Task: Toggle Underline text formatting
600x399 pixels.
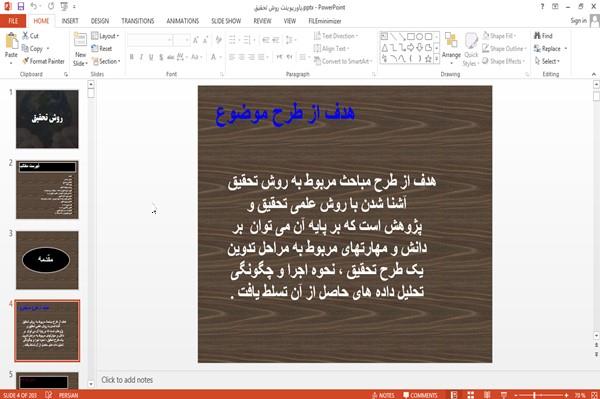Action: pyautogui.click(x=151, y=57)
